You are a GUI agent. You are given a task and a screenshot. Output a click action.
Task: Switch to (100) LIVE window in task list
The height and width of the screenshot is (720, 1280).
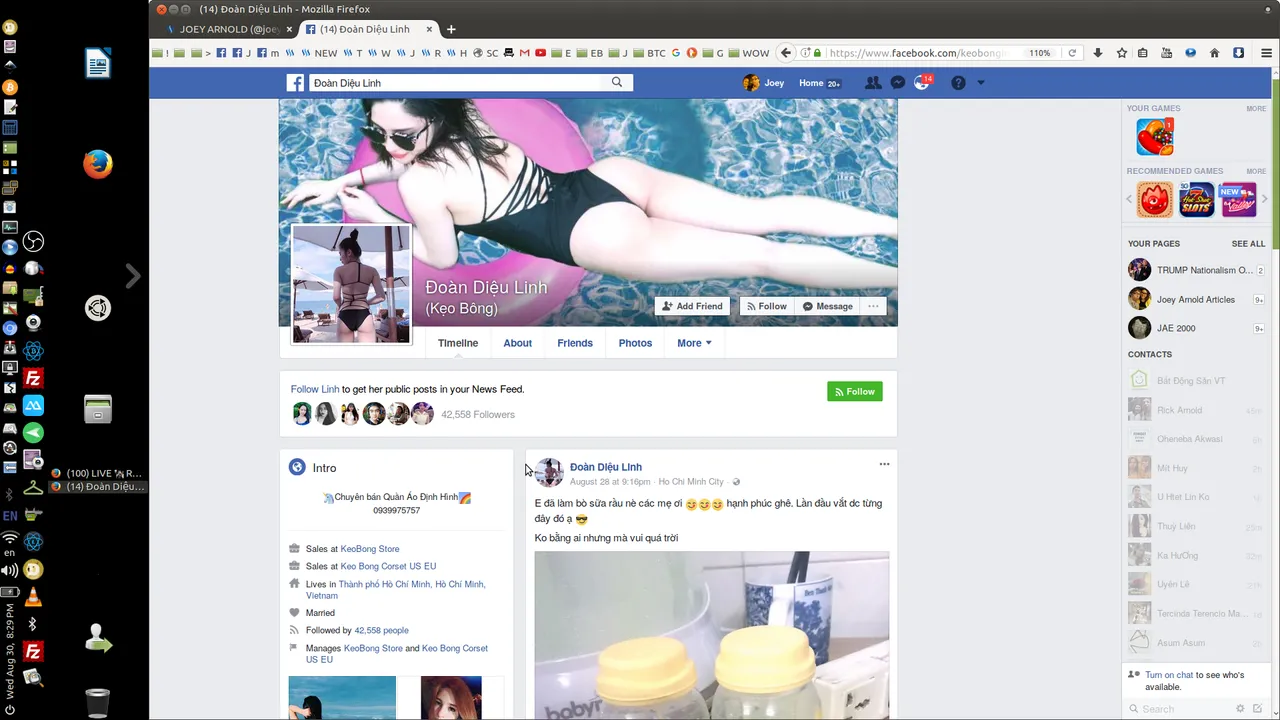click(96, 473)
